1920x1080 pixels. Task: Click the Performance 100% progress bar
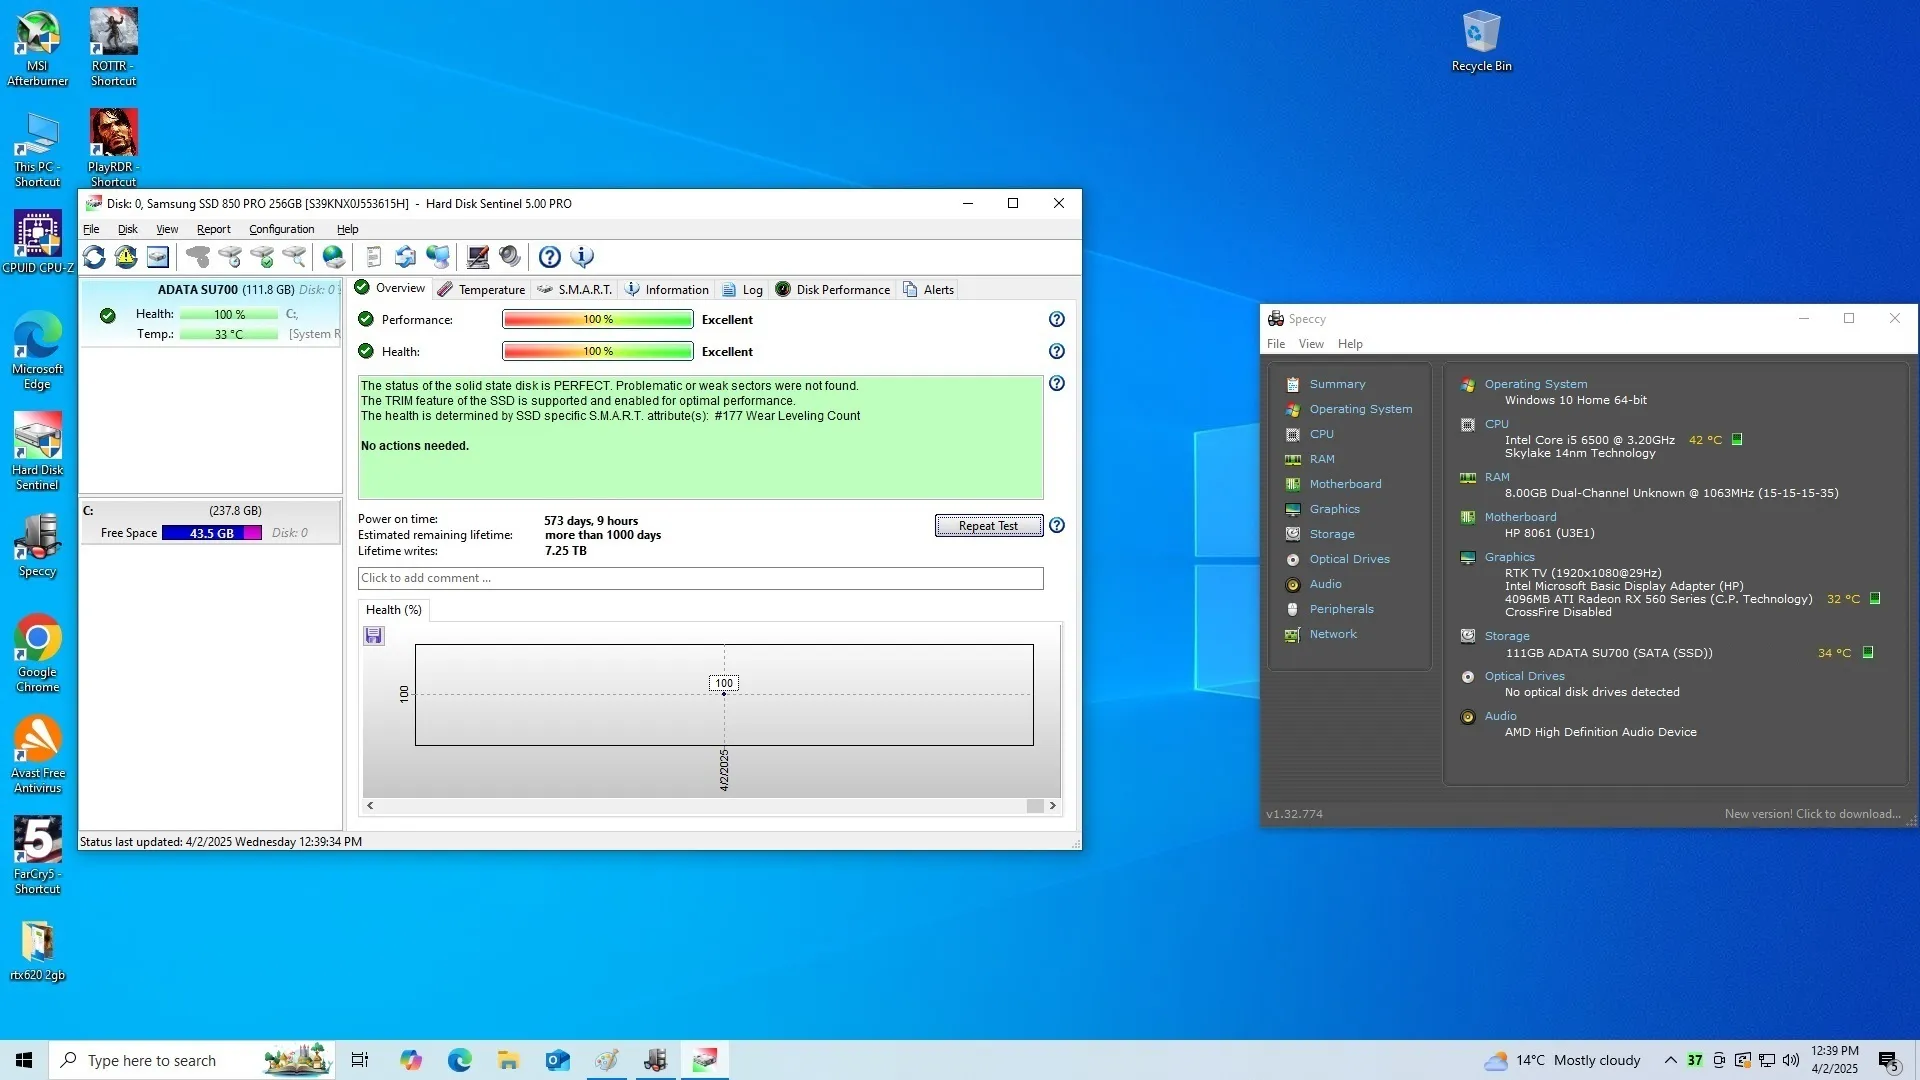coord(598,319)
